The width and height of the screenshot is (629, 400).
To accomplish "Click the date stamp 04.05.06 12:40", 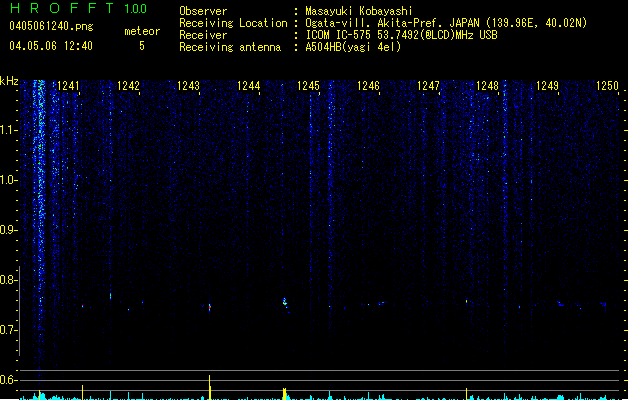I will [51, 46].
